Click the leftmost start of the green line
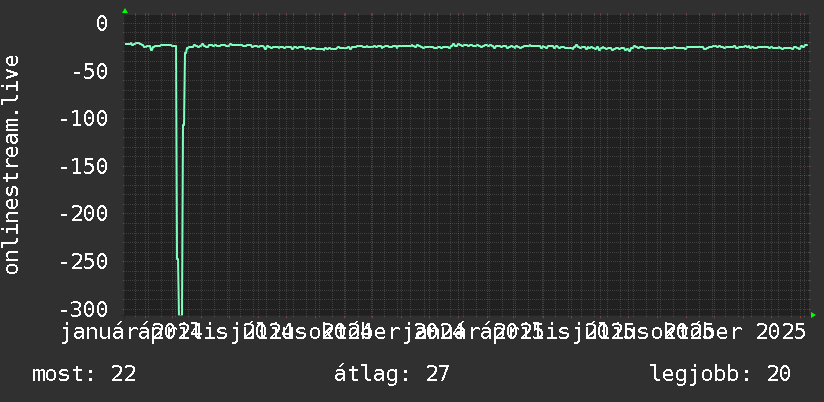This screenshot has height=402, width=824. tap(126, 44)
